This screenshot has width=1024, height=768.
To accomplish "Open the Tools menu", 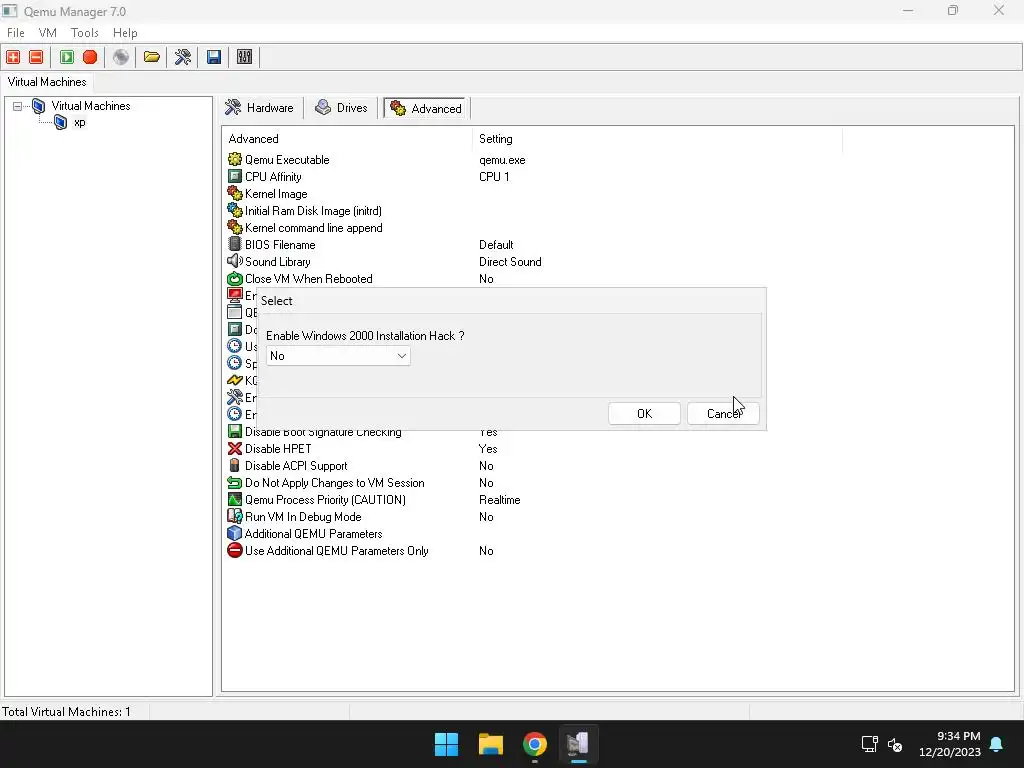I will click(x=85, y=33).
